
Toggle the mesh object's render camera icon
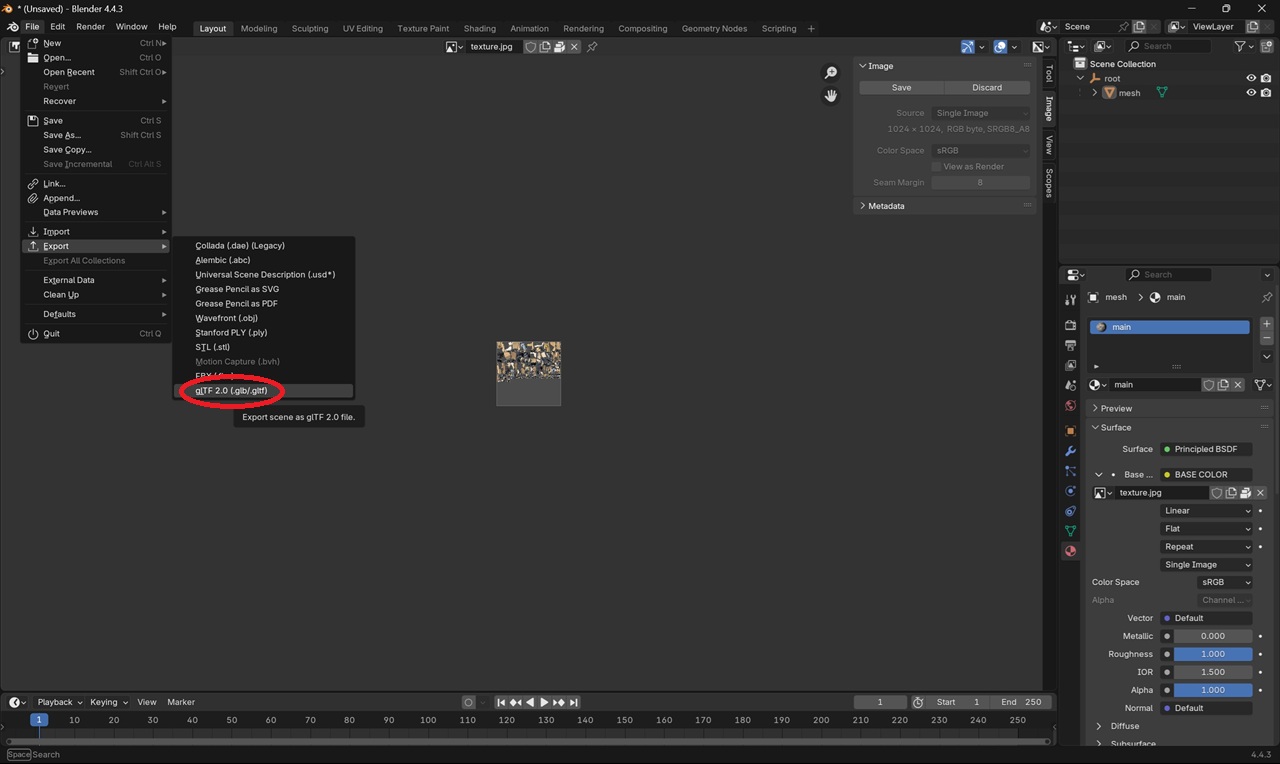tap(1266, 93)
